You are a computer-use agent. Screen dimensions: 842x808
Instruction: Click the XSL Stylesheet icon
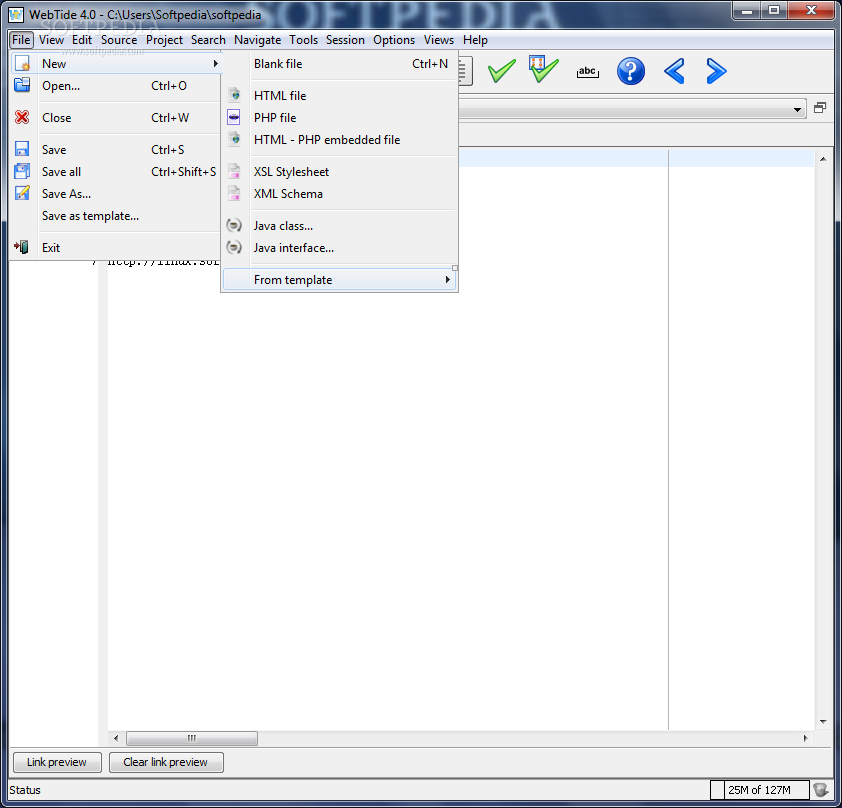pos(234,171)
